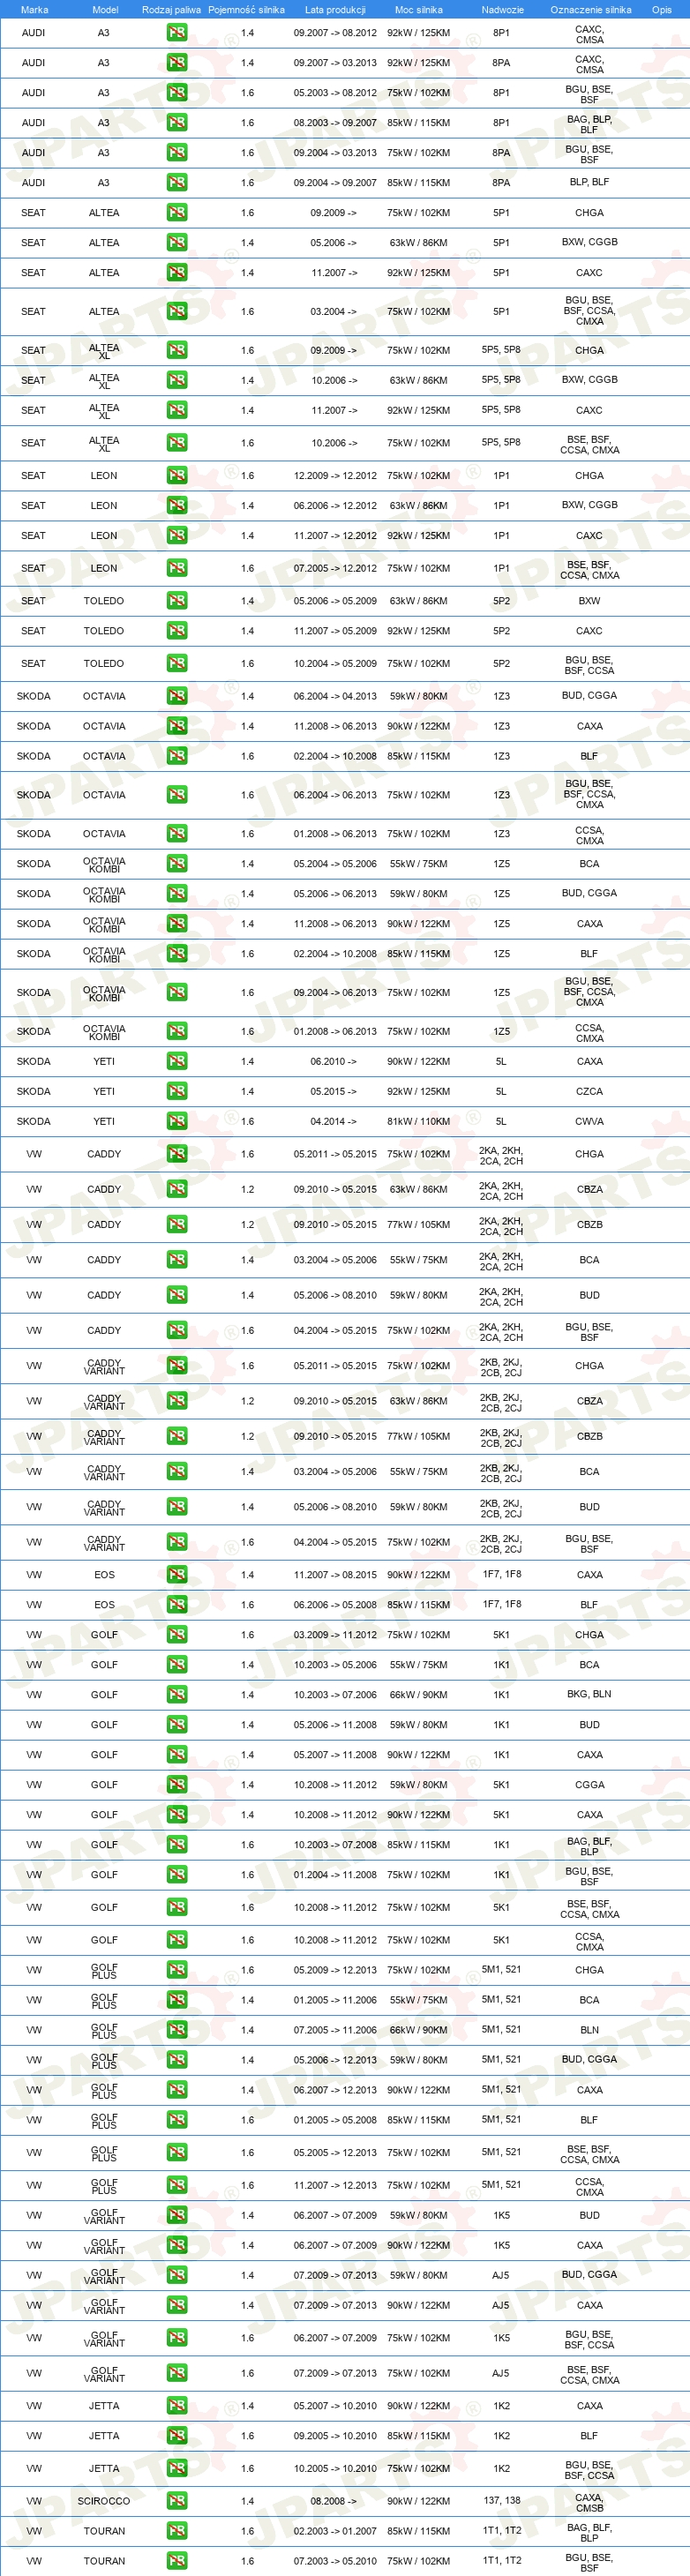
Task: Click fuel icon in SKODA YETI CZCA row
Action: 177,1091
